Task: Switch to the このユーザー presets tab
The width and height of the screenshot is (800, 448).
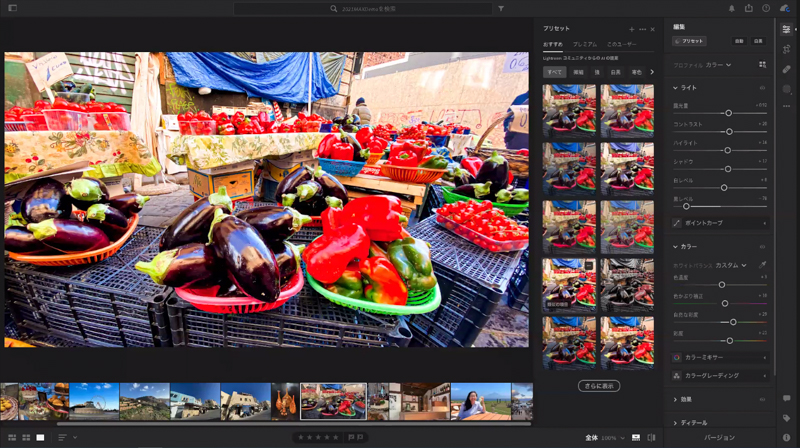Action: click(621, 44)
